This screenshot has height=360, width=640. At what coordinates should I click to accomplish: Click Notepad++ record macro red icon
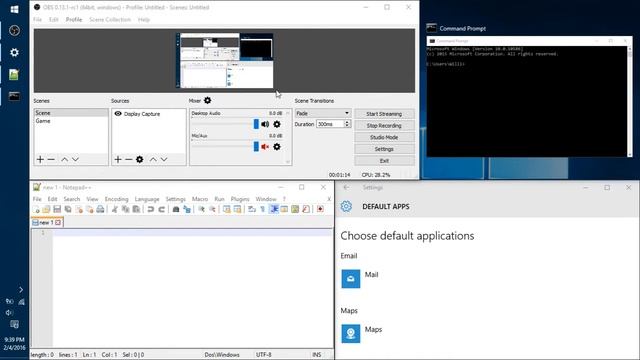pos(320,209)
